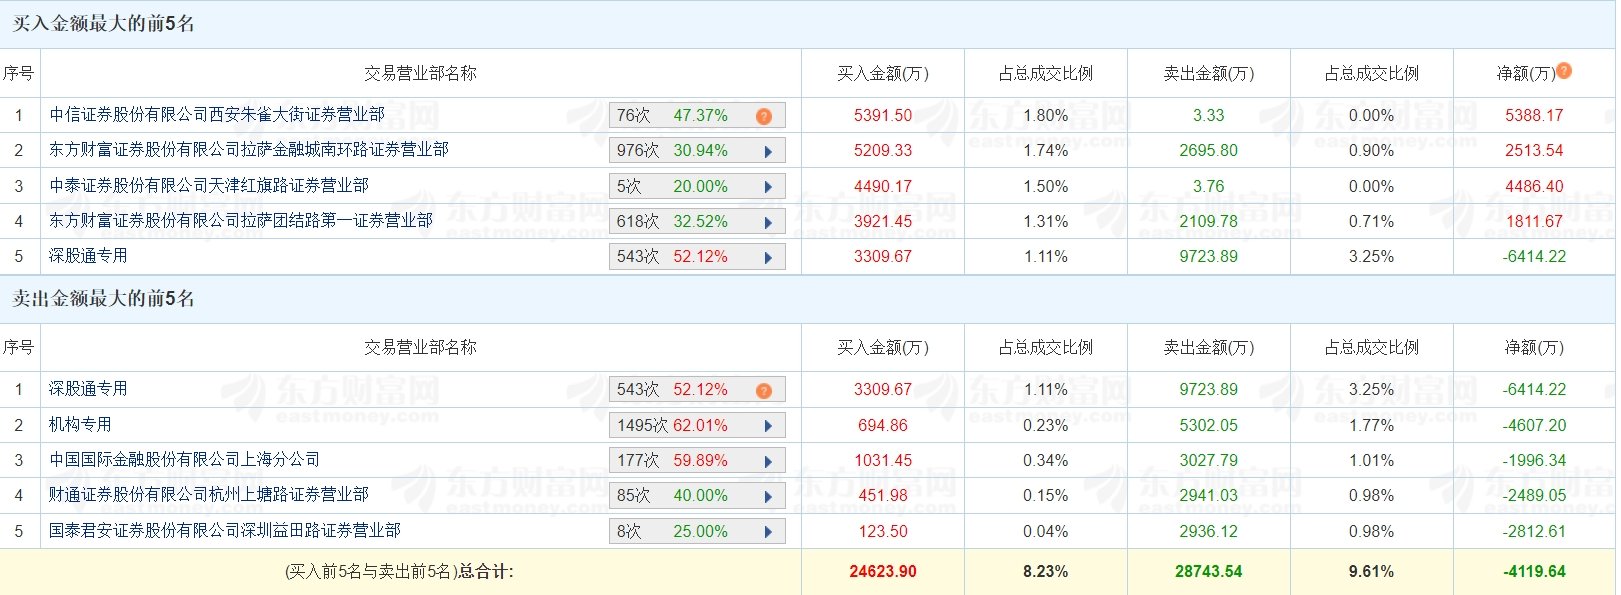Screen dimensions: 1621x595
Task: Click blue arrow in buy-table 深股通专用 row
Action: coord(768,257)
